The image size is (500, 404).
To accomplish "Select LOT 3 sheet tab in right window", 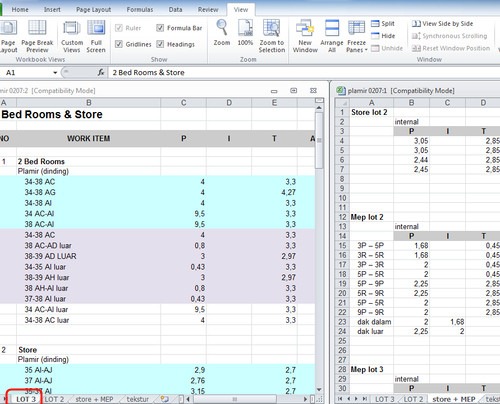I will pyautogui.click(x=384, y=399).
